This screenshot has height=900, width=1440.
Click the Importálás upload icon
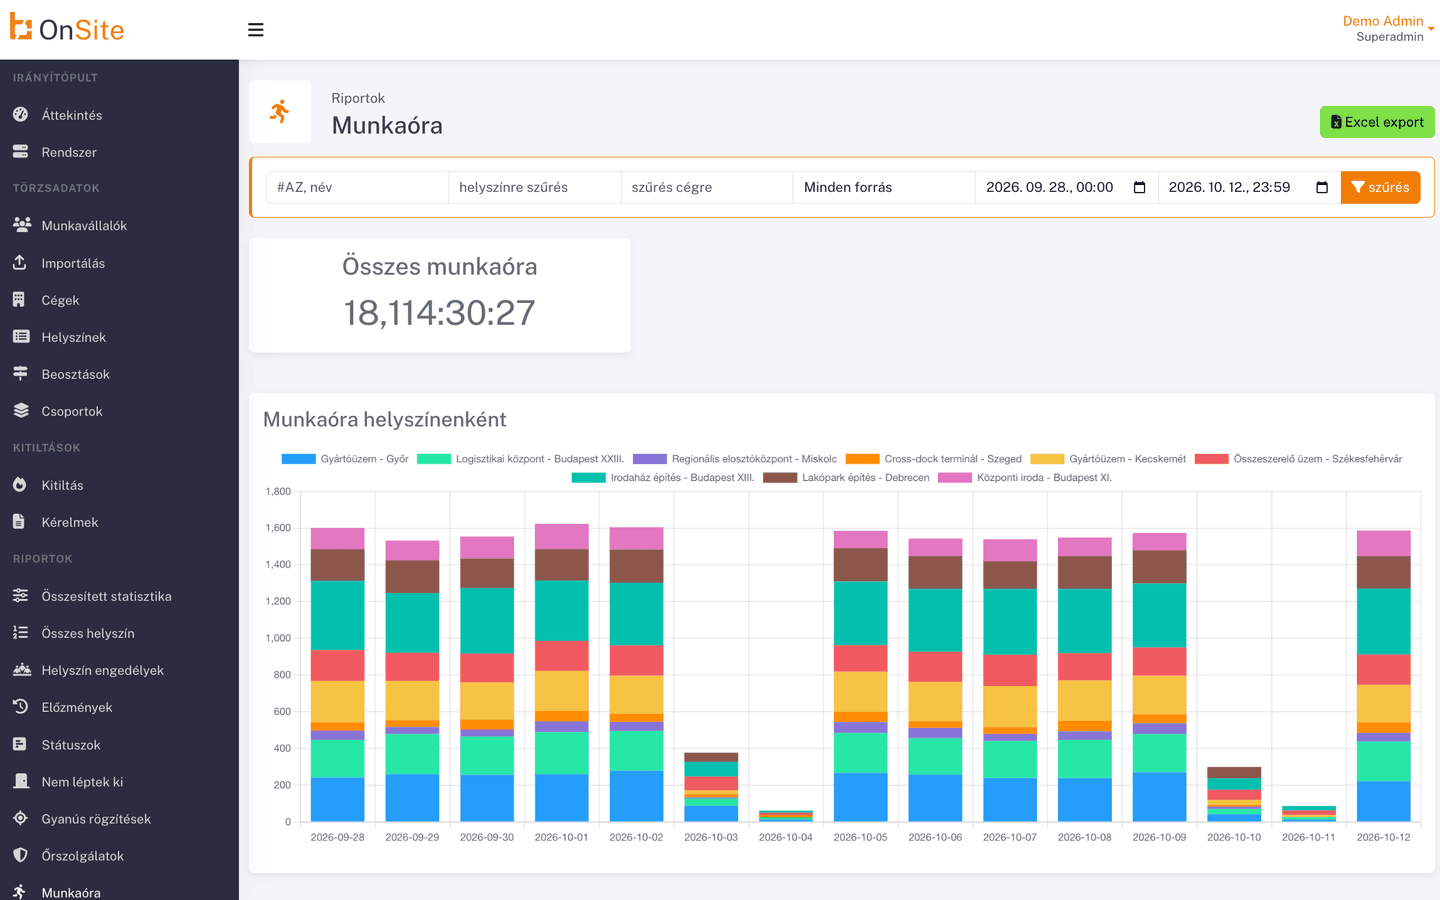[20, 262]
